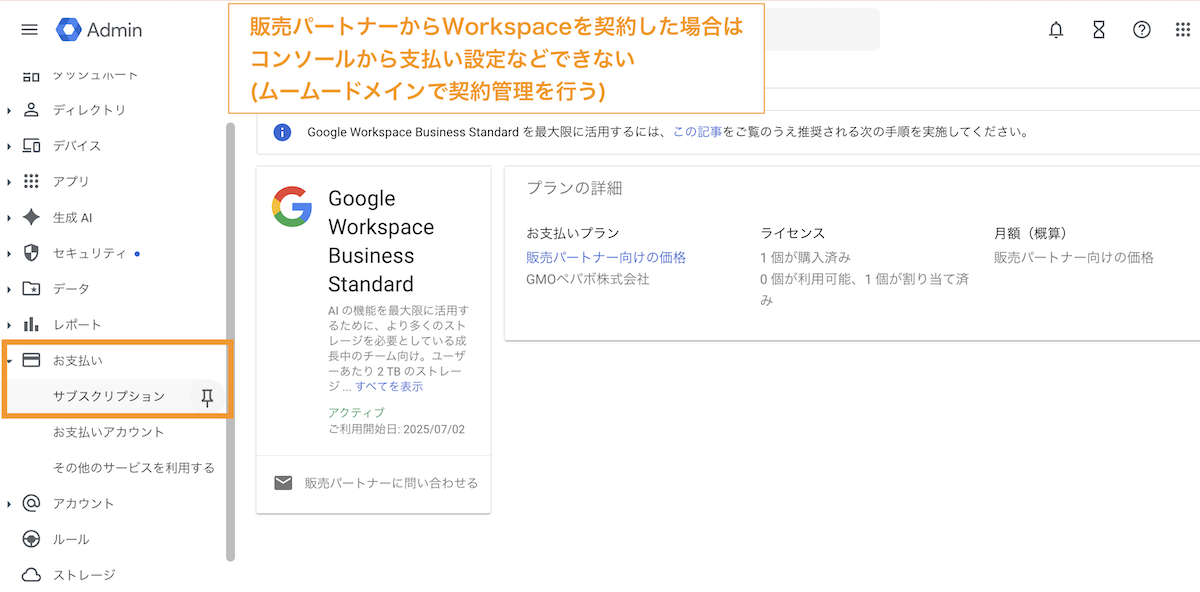Screen dimensions: 1200x592
Task: Click the ルール steering wheel icon
Action: tap(31, 539)
